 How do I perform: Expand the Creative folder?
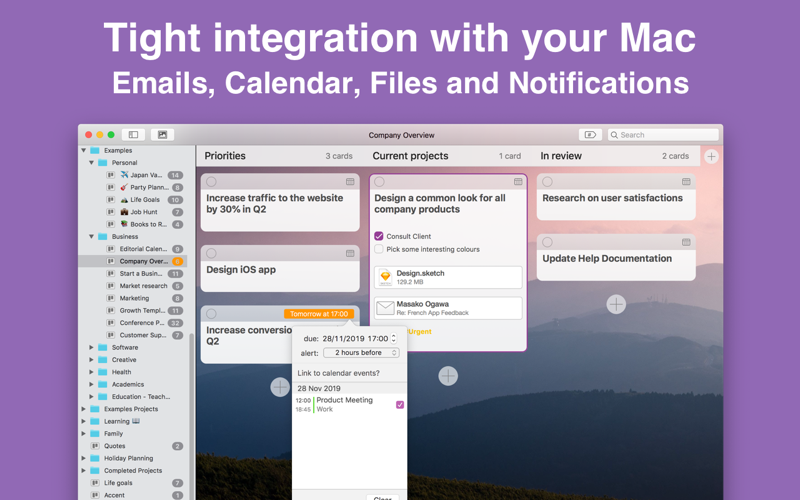pos(91,360)
